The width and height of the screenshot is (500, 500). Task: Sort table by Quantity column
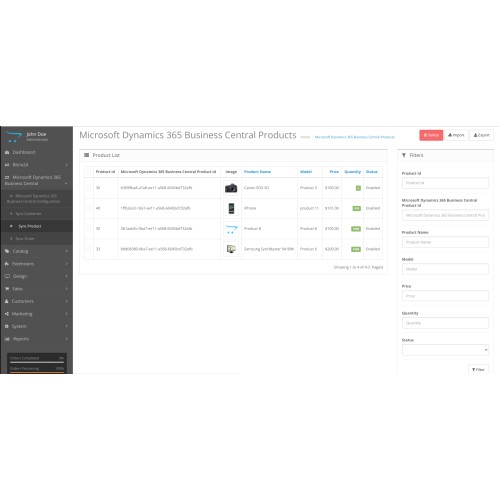pos(353,172)
